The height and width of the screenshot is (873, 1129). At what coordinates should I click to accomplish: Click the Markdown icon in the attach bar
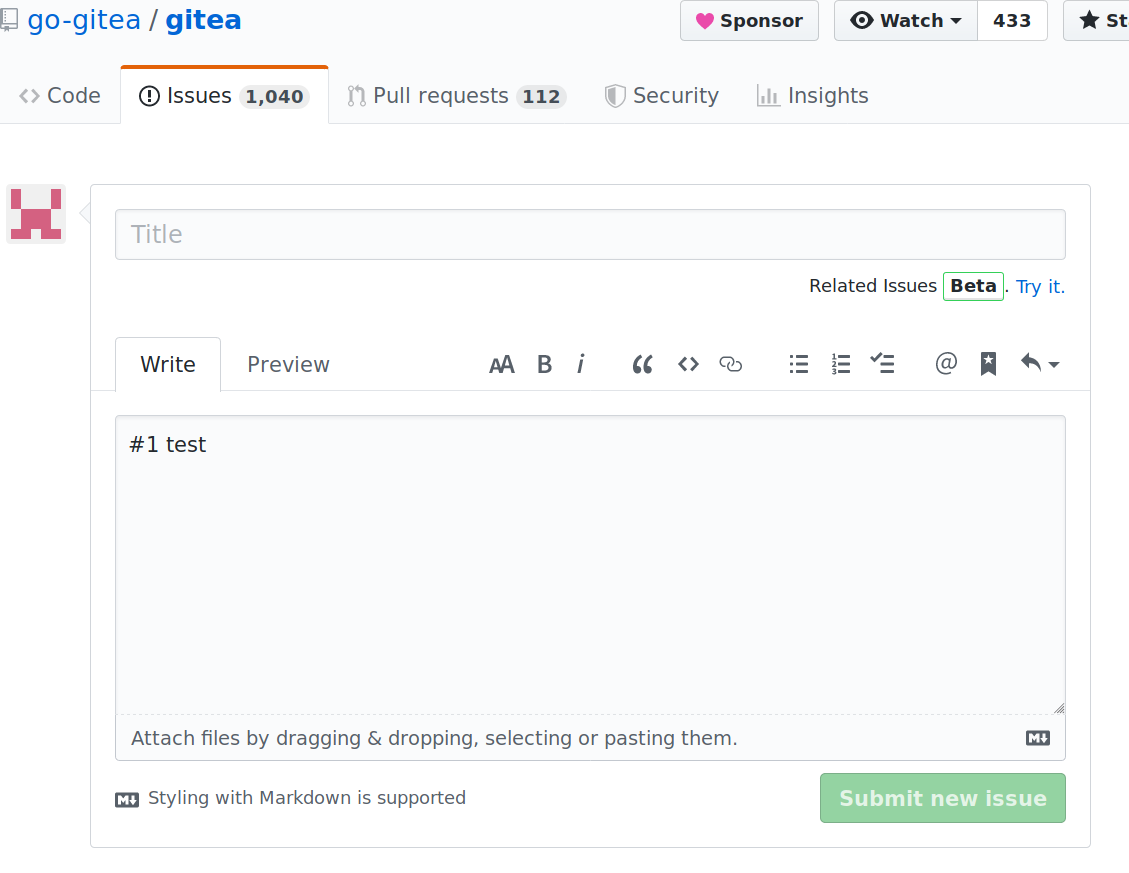click(1038, 738)
